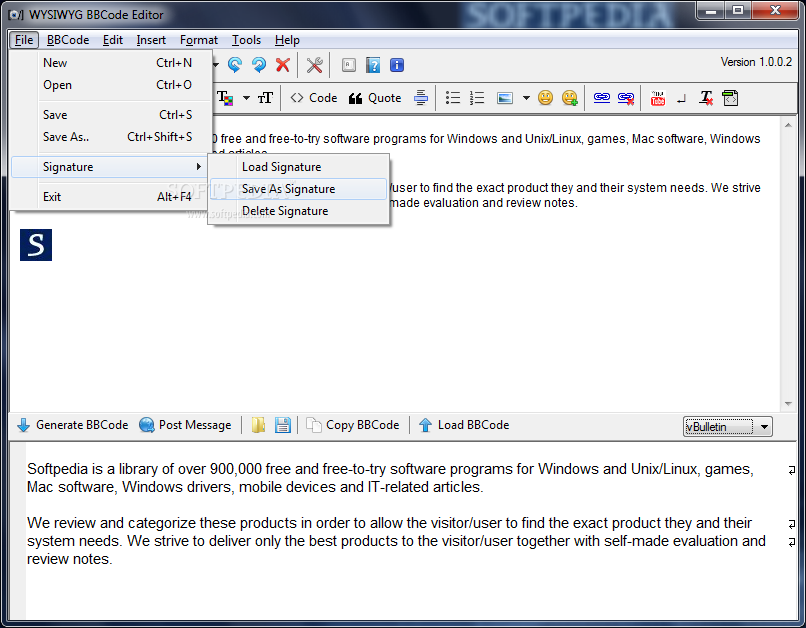The image size is (806, 628).
Task: Open the File menu
Action: 24,40
